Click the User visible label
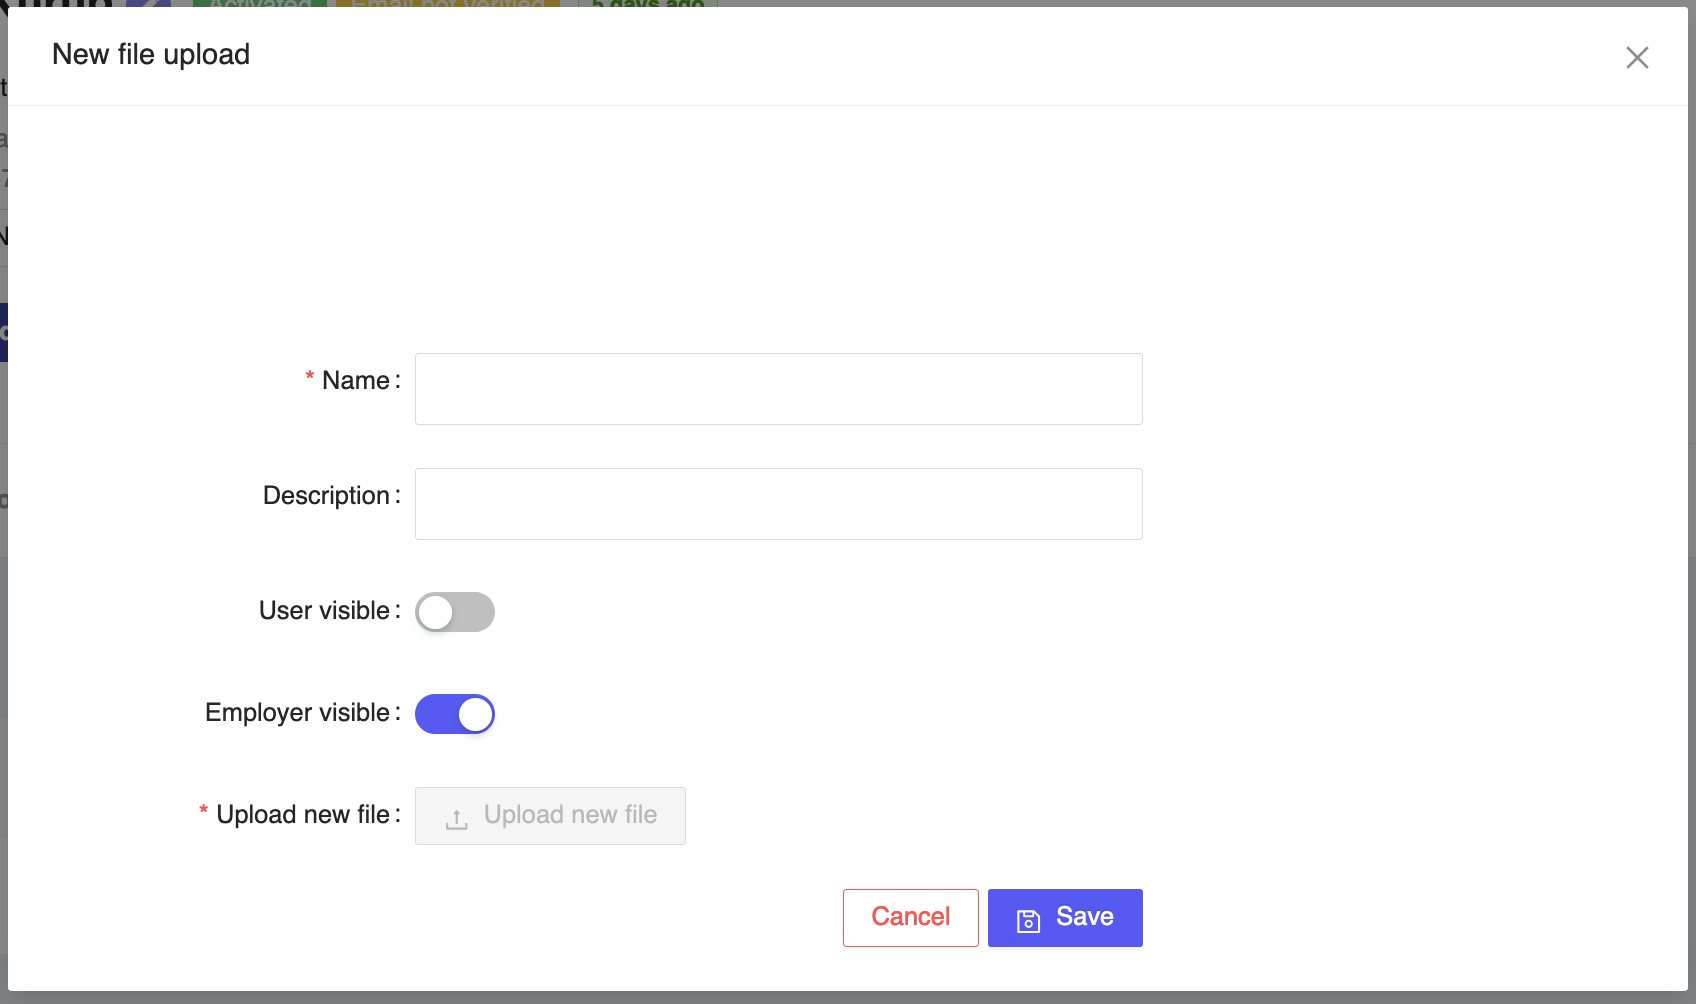 (324, 611)
